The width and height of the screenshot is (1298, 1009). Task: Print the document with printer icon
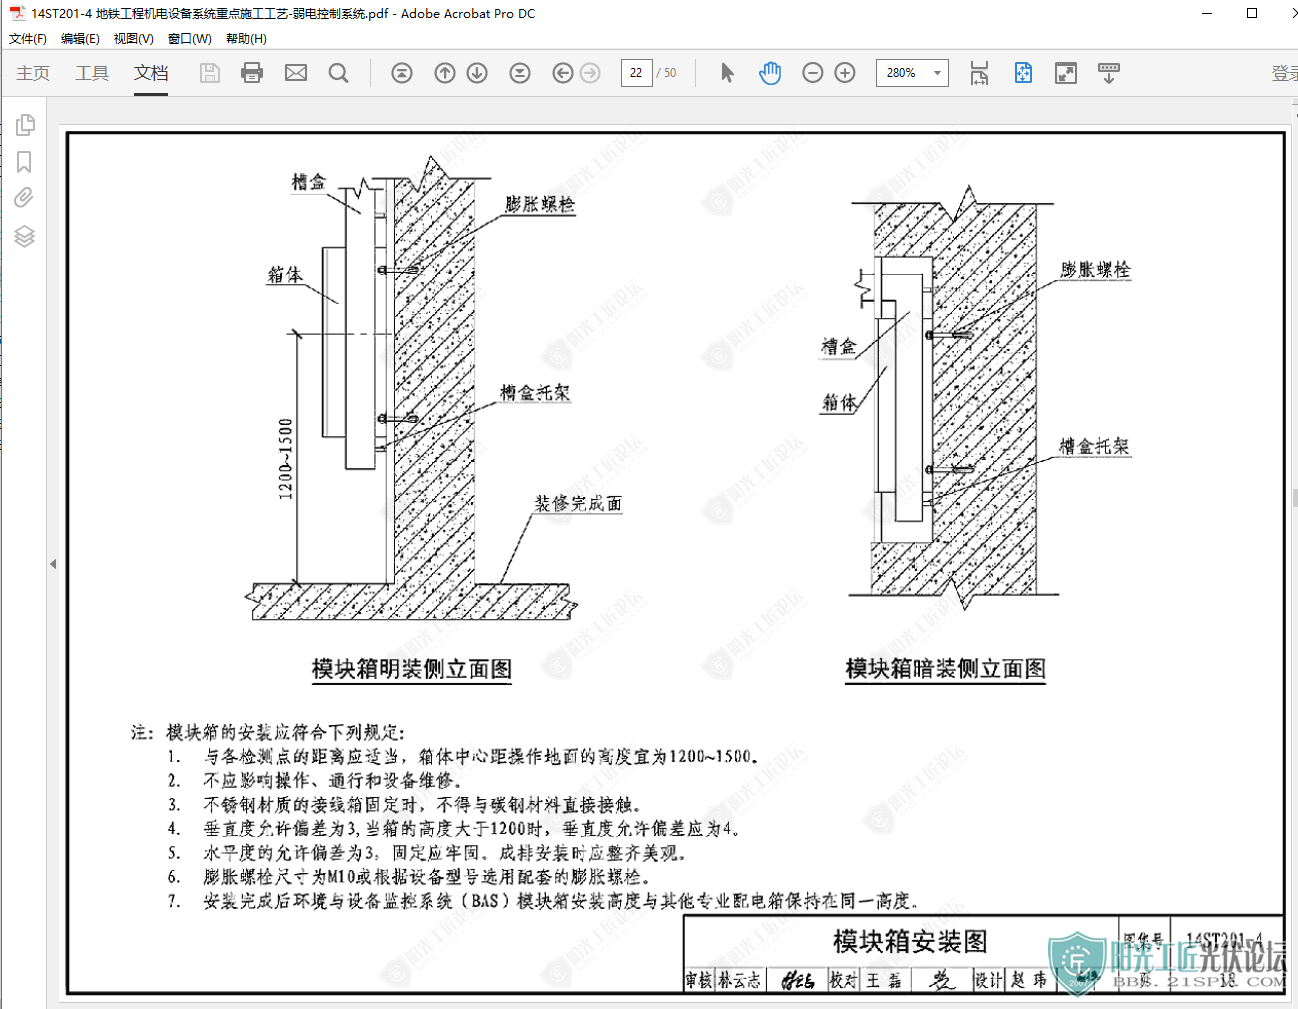pos(252,73)
